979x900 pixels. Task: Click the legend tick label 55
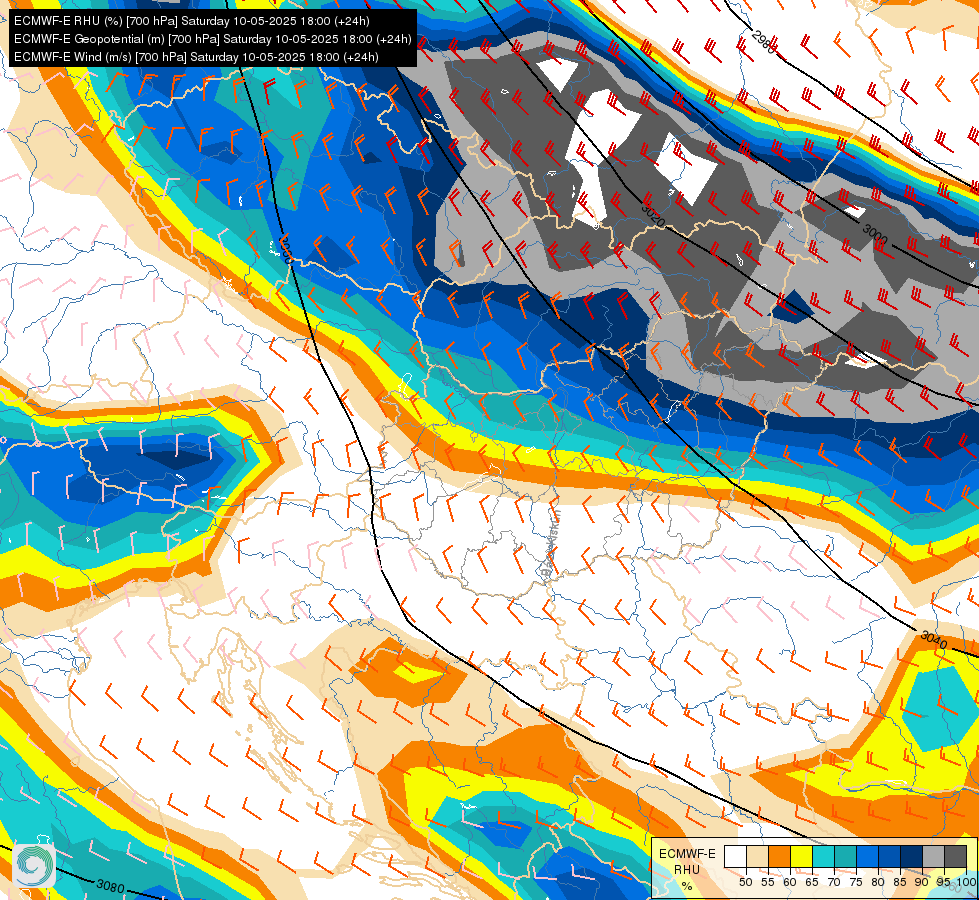point(768,882)
